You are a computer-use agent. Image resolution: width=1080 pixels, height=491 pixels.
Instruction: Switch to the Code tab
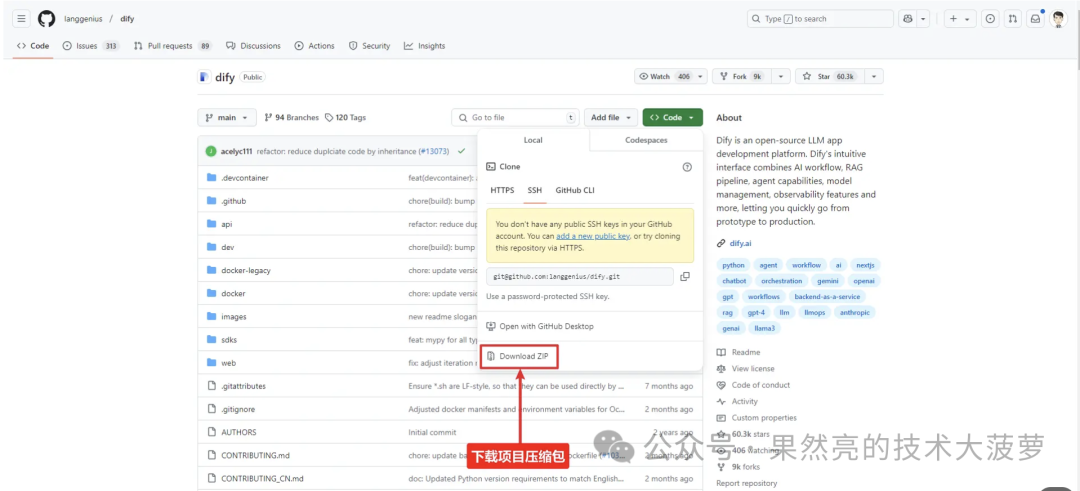(33, 46)
